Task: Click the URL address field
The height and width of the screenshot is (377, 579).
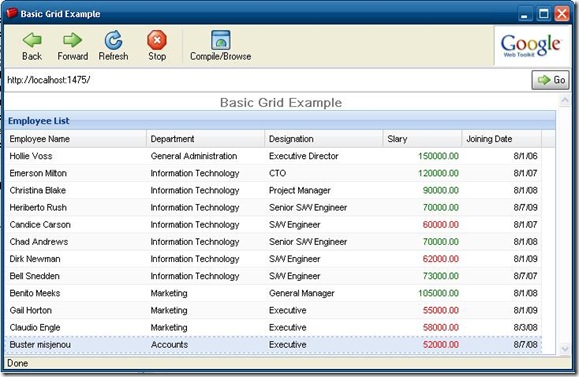Action: tap(267, 80)
